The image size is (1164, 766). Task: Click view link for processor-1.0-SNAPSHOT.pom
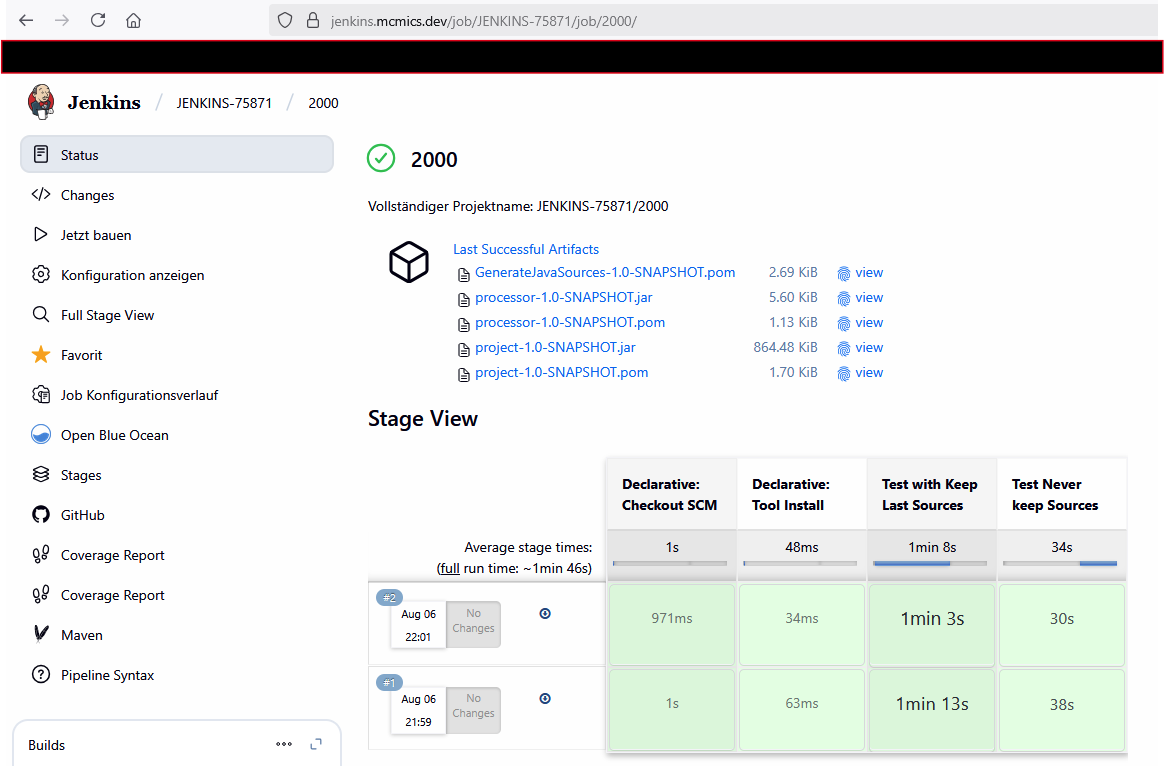tap(869, 322)
